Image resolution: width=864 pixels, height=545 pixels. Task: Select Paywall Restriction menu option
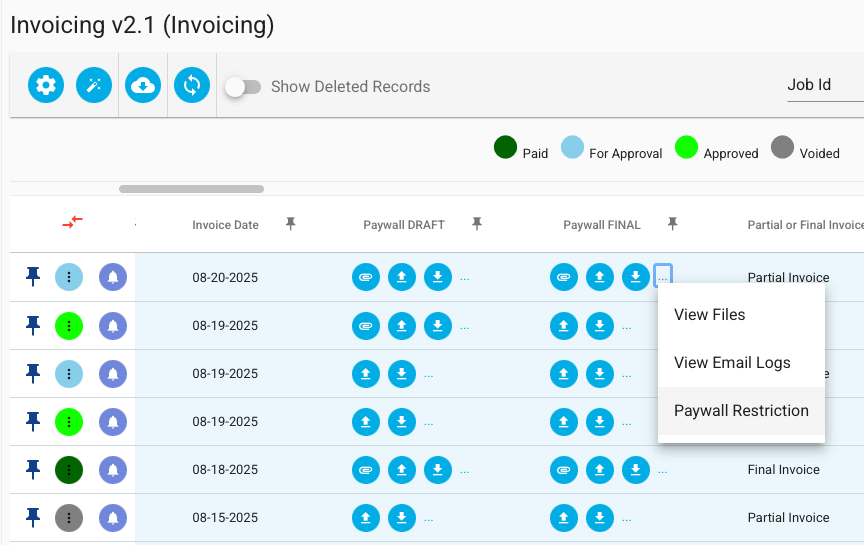(x=741, y=411)
